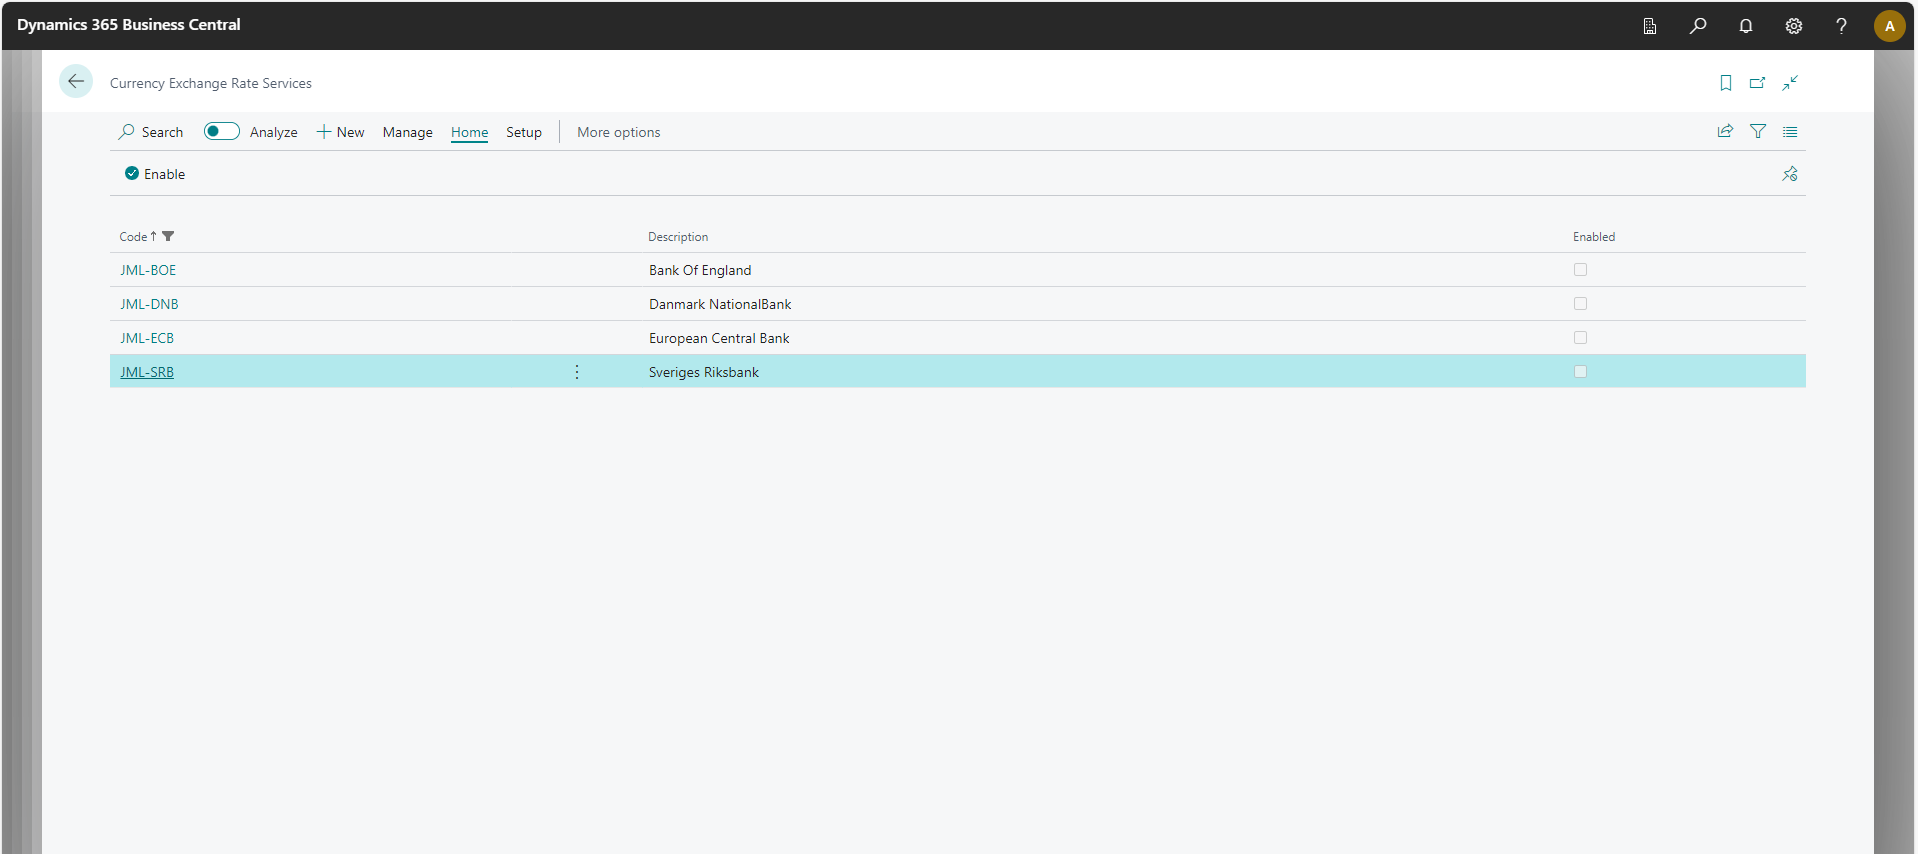Click the share icon in toolbar
Viewport: 1918px width, 854px height.
(1725, 132)
